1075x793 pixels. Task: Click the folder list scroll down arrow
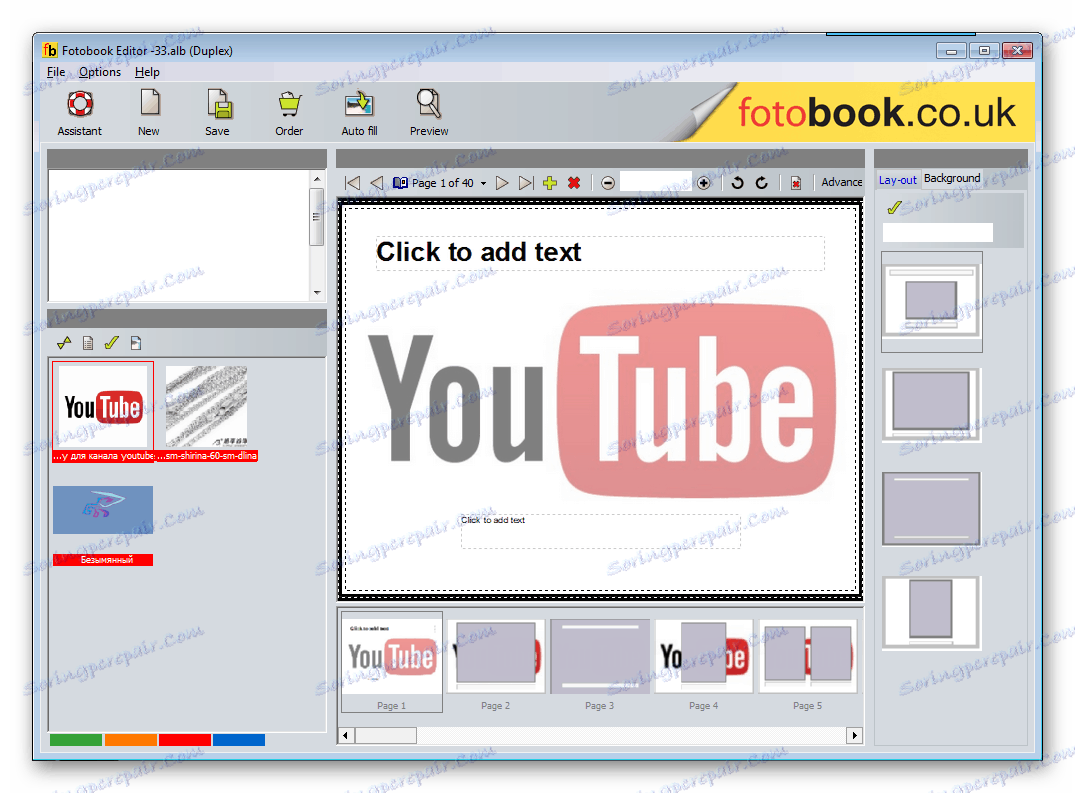coord(317,293)
